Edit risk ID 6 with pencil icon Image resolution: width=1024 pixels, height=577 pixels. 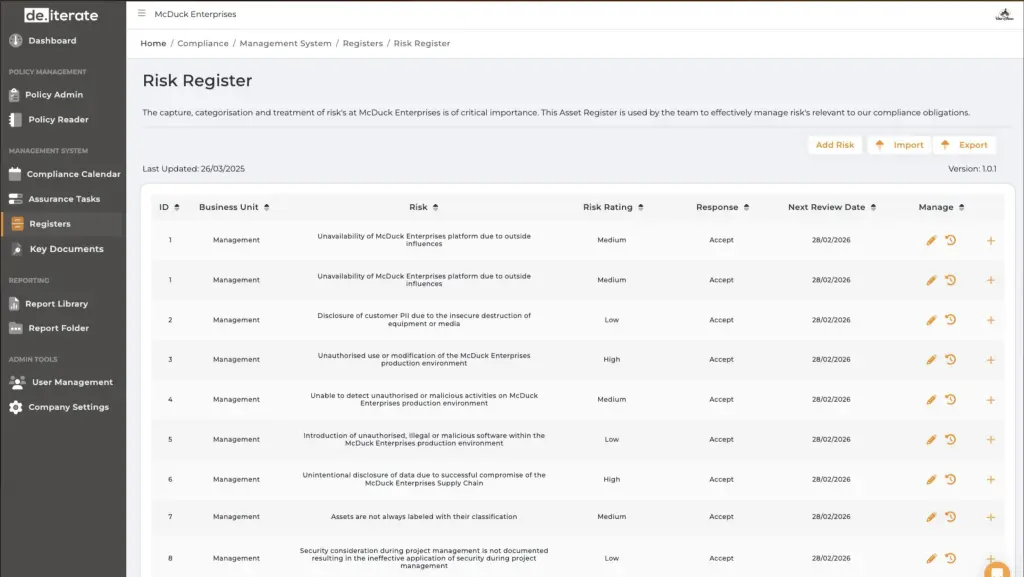click(931, 479)
